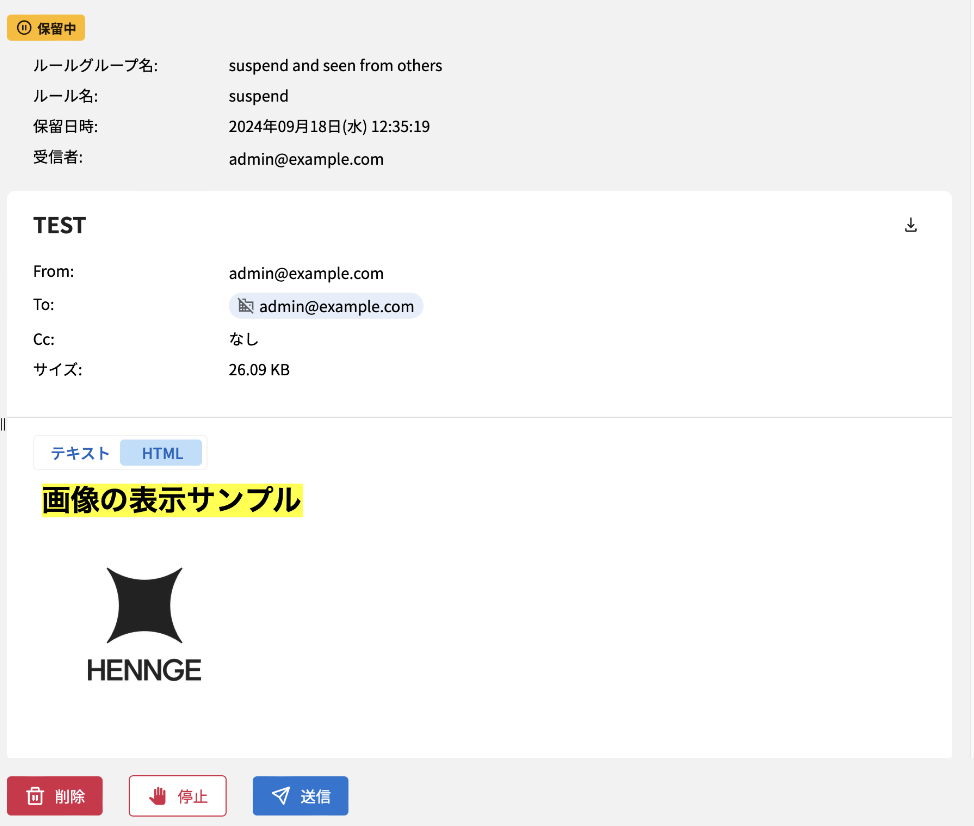Click the icon beside the To address
The height and width of the screenshot is (826, 974).
pyautogui.click(x=246, y=306)
